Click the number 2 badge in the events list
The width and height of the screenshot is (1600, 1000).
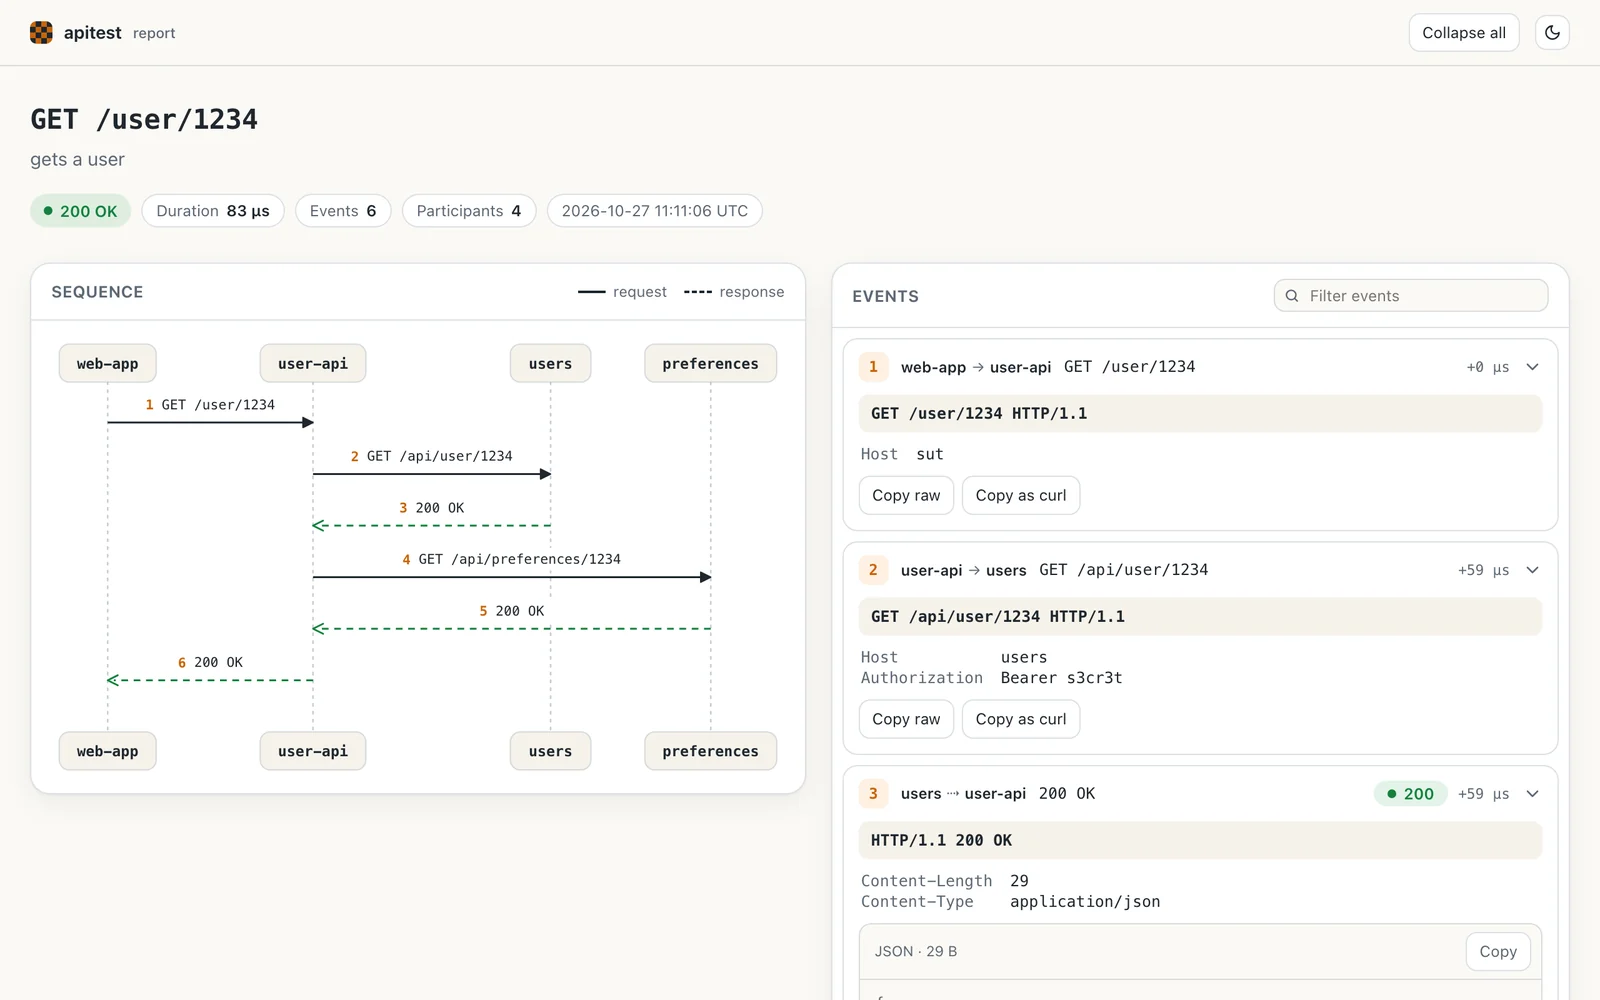click(x=873, y=570)
